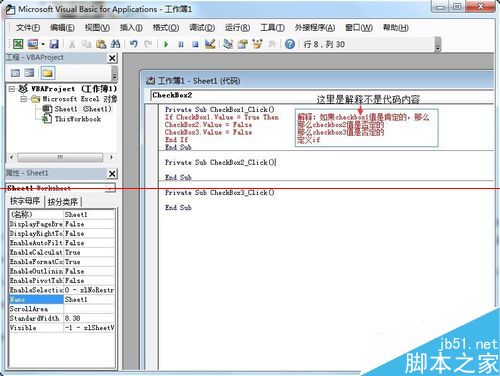
Task: Select the EnableFormatConditionsCalculation property row
Action: coord(62,262)
